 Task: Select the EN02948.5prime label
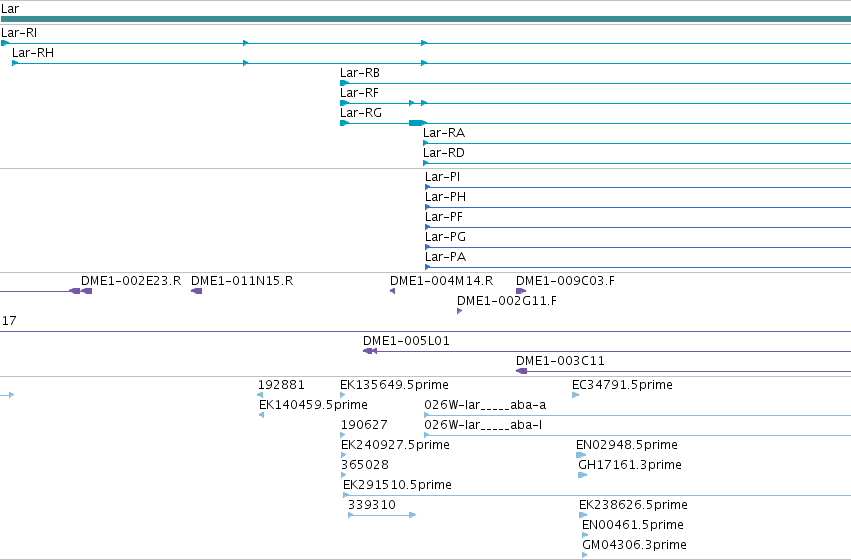pyautogui.click(x=627, y=446)
